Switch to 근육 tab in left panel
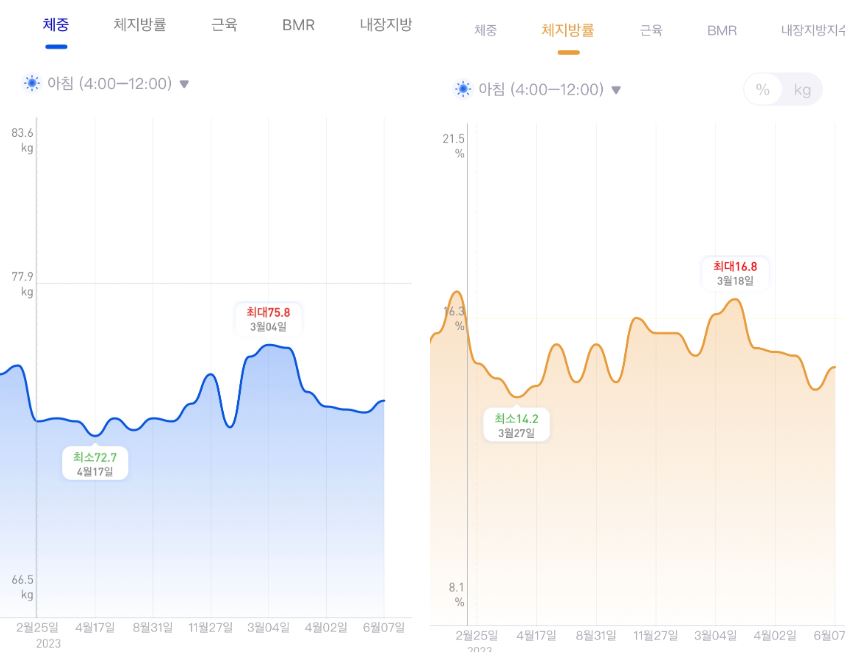Viewport: 852px width, 660px height. (224, 25)
